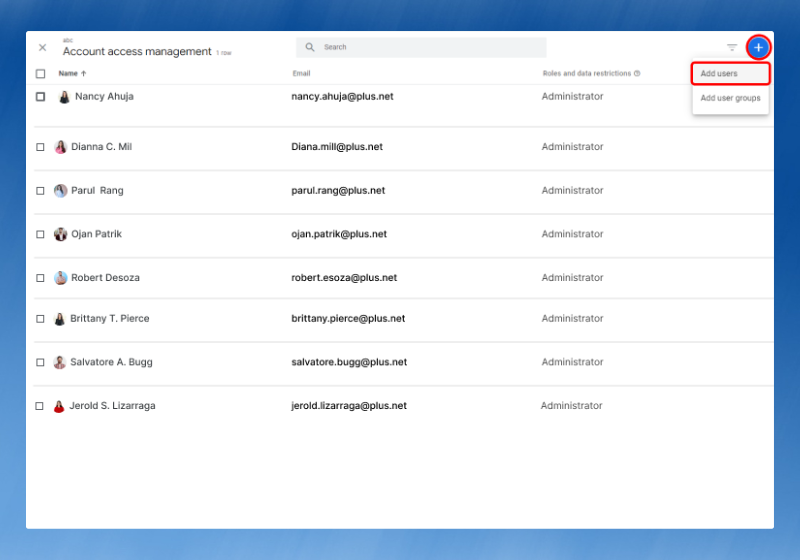Click Robert Desoza's profile picture
Image resolution: width=800 pixels, height=560 pixels.
(60, 278)
